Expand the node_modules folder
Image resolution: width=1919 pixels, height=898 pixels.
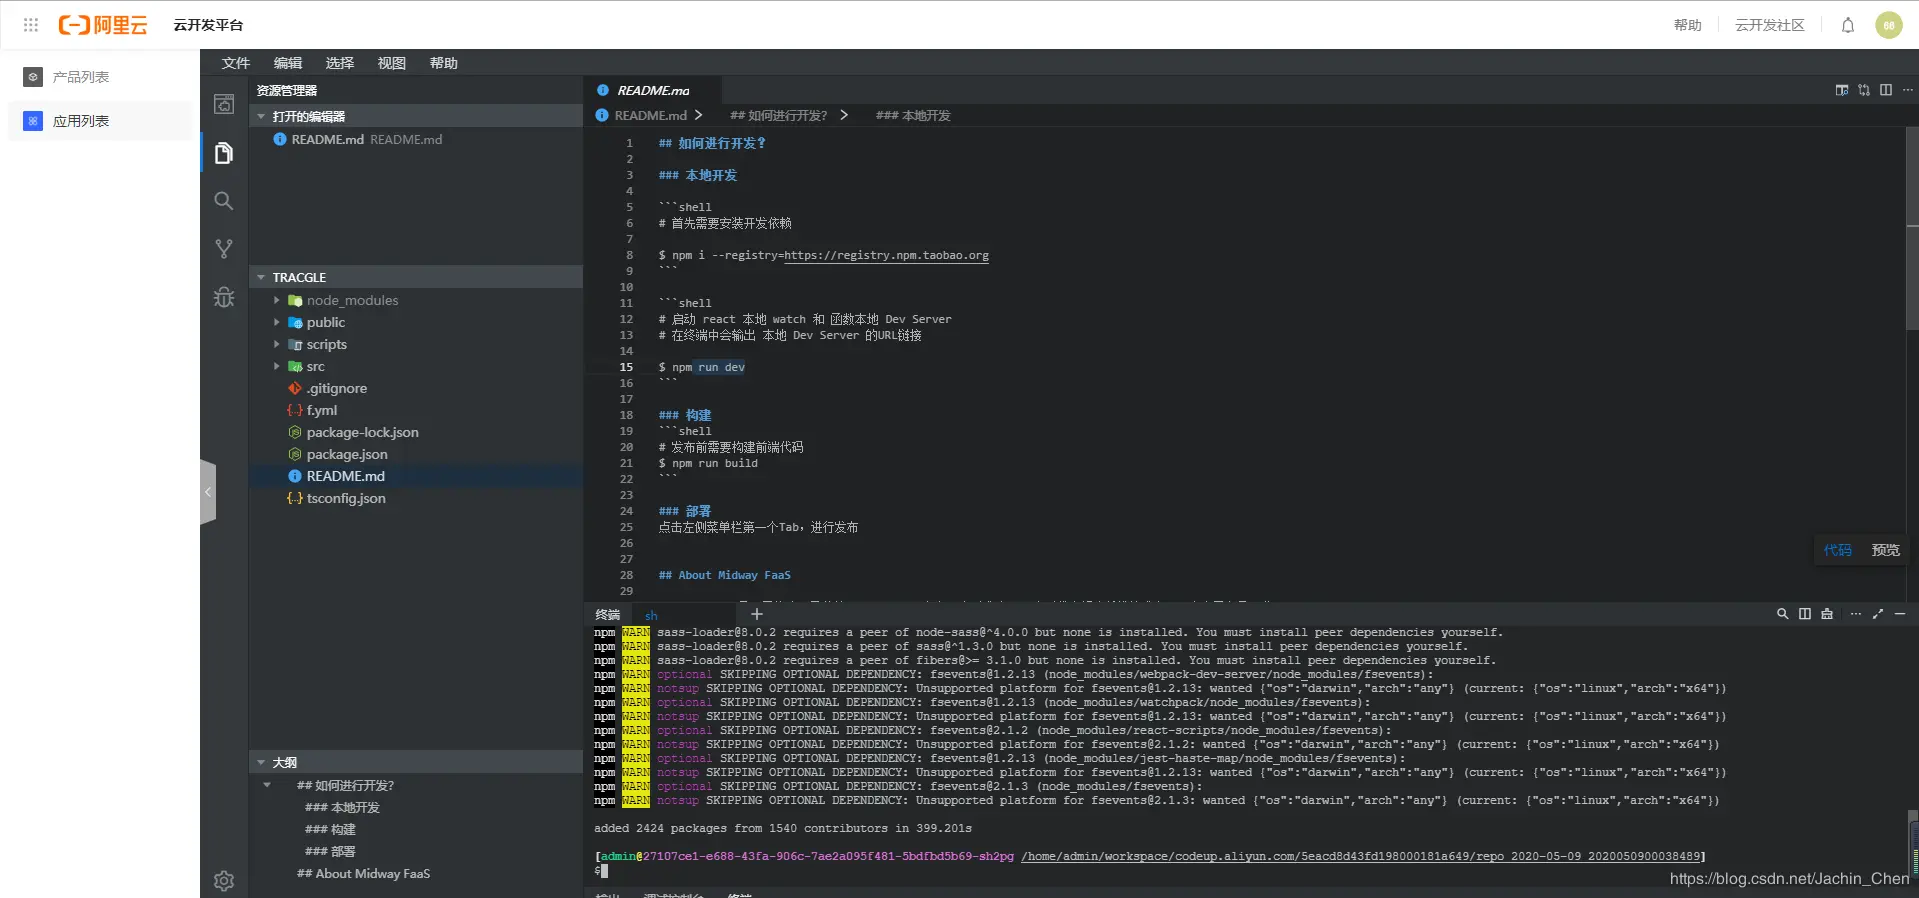[x=277, y=300]
